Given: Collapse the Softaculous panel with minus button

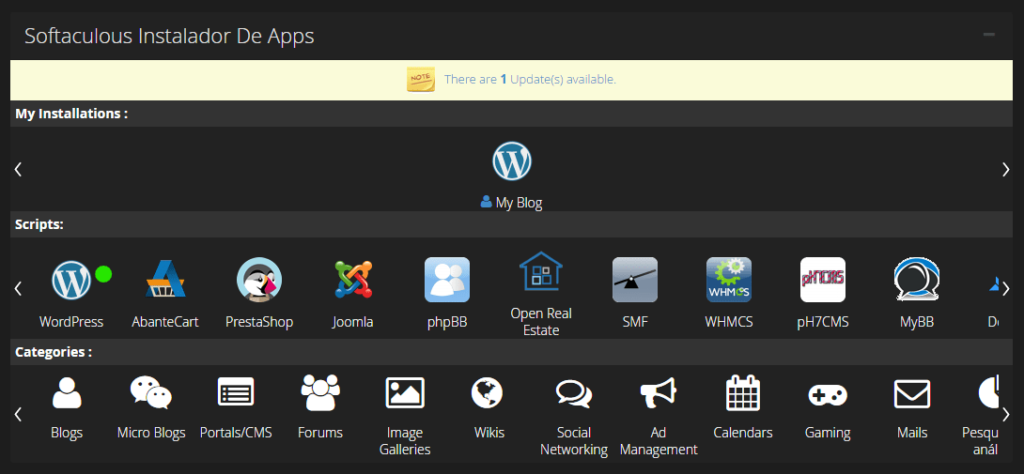Looking at the screenshot, I should 989,35.
